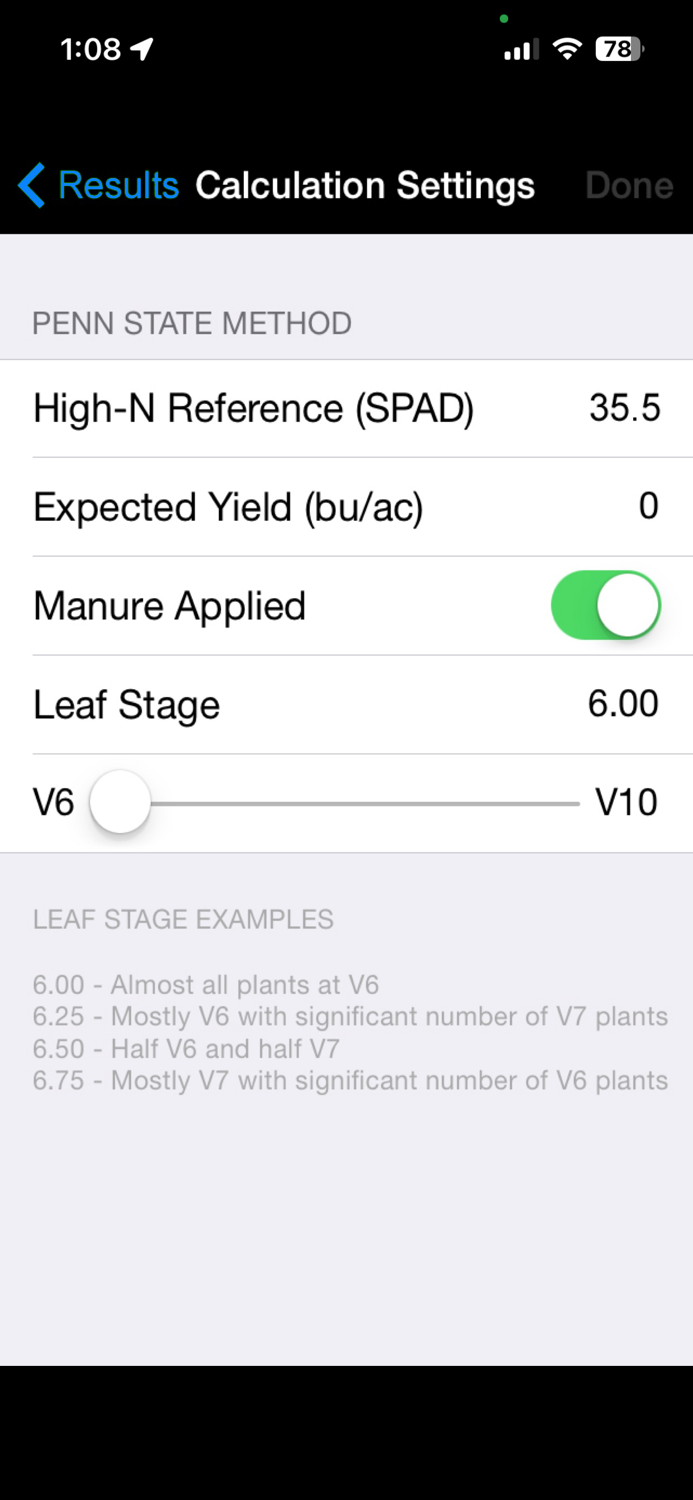This screenshot has height=1500, width=693.
Task: Tap the slider thumb knob
Action: tap(119, 801)
